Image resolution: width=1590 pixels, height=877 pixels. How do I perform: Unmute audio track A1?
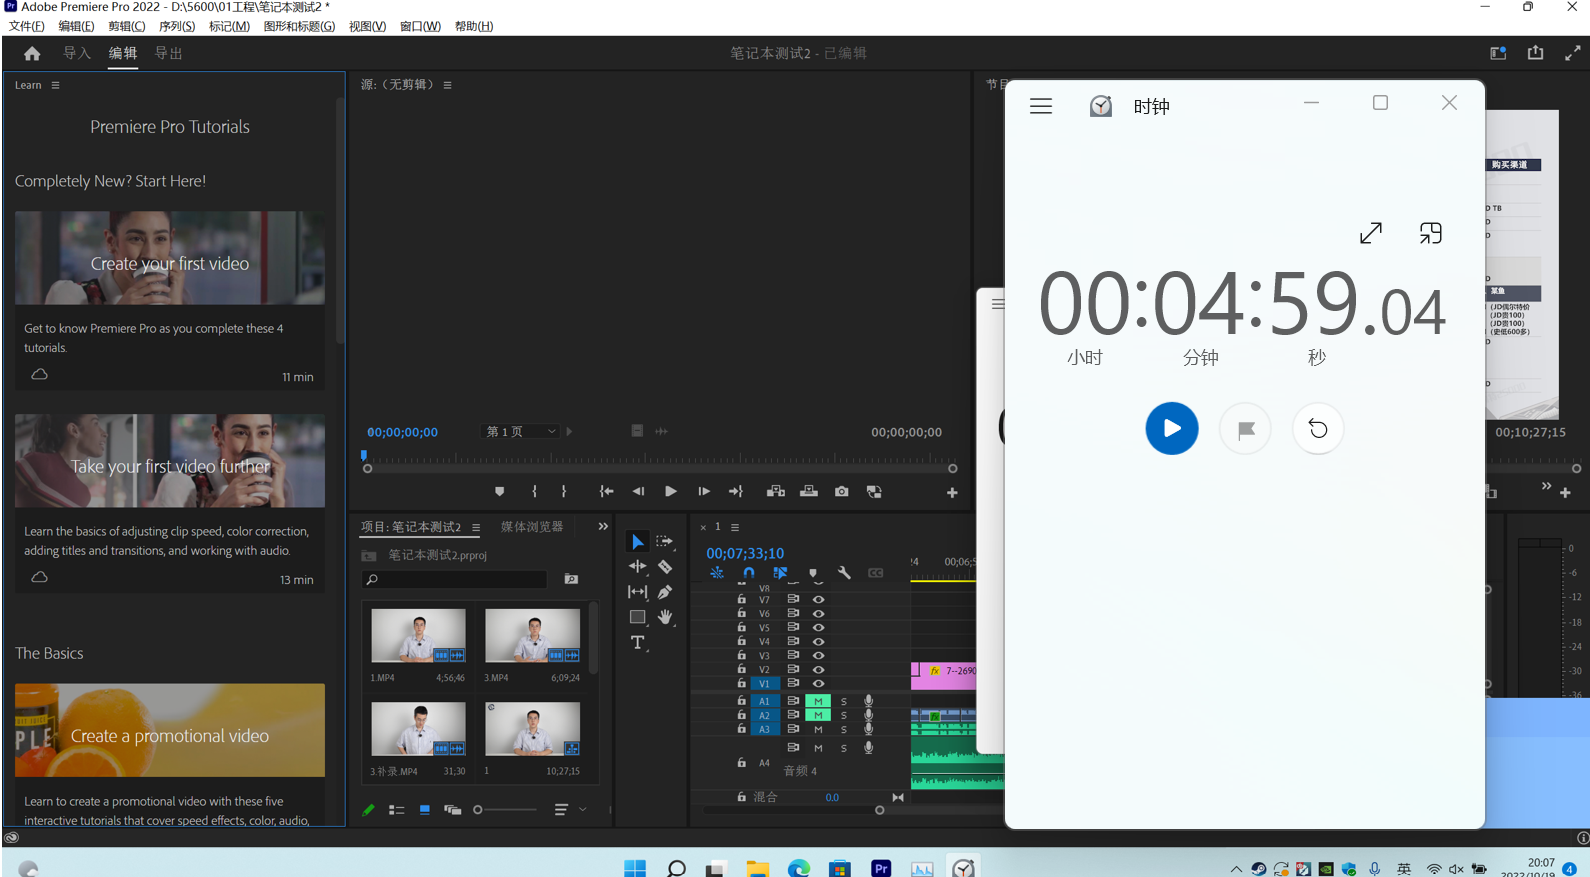coord(818,701)
